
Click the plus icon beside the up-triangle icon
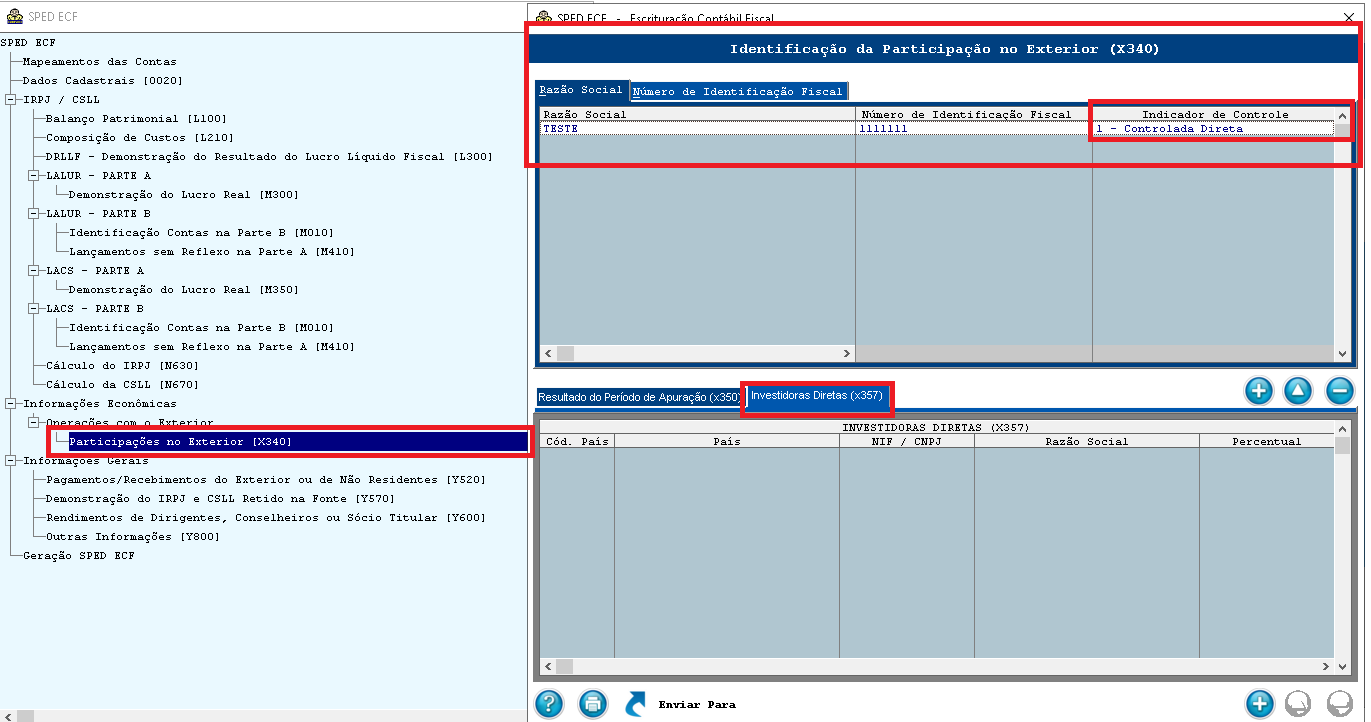[x=1259, y=390]
